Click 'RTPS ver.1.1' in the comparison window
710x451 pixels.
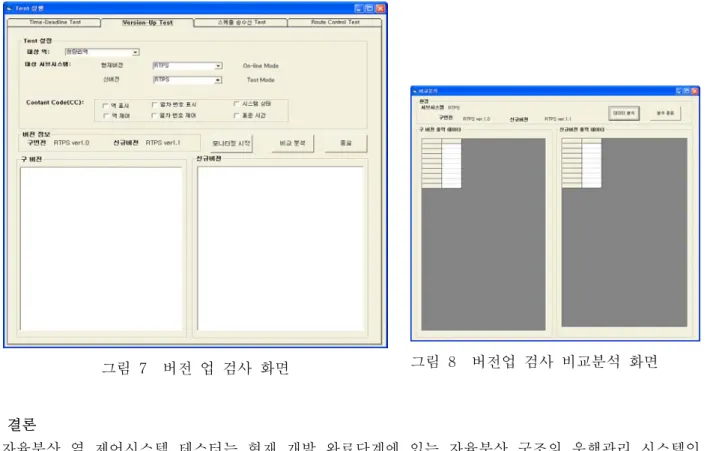[x=558, y=119]
